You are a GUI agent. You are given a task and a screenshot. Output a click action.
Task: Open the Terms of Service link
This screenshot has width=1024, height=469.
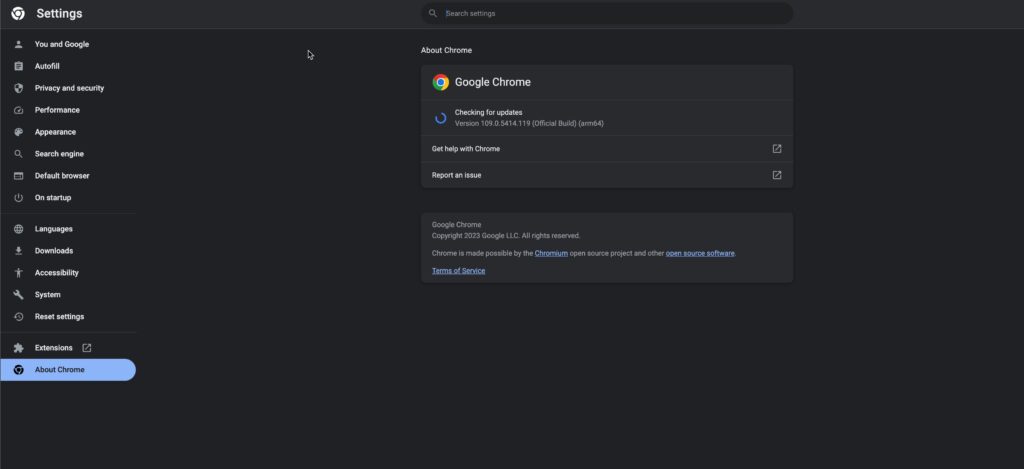pyautogui.click(x=458, y=270)
